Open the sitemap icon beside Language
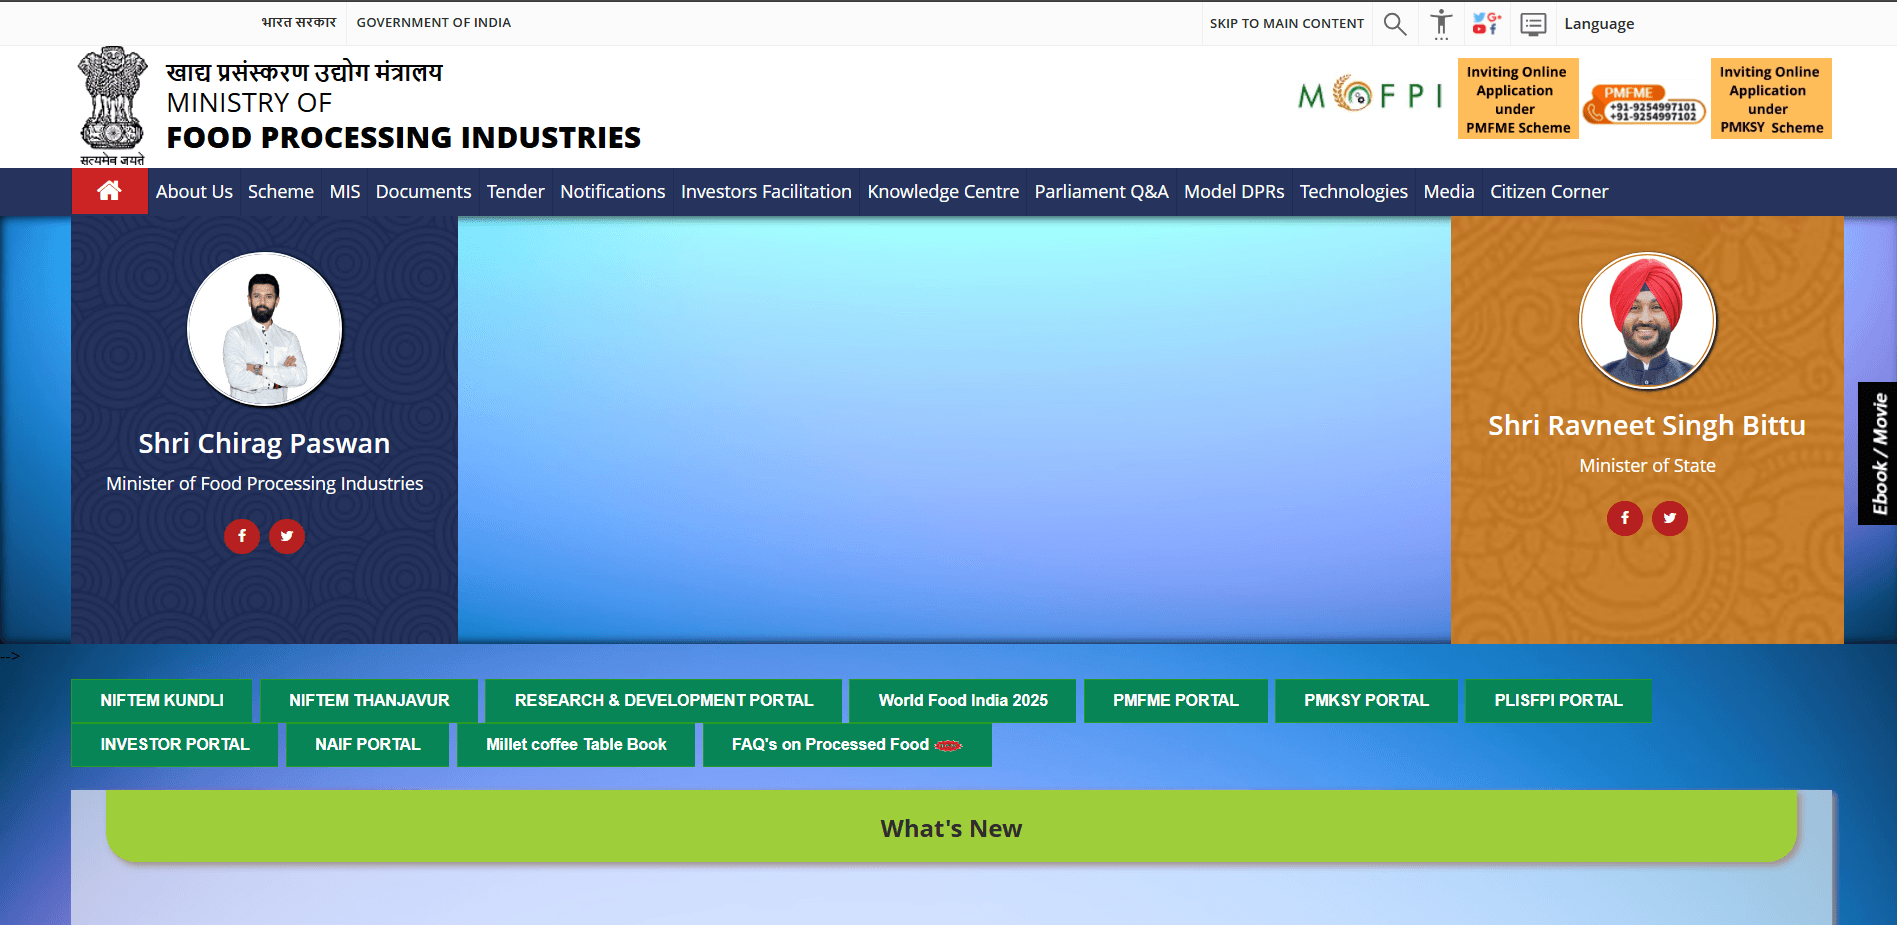 1533,24
